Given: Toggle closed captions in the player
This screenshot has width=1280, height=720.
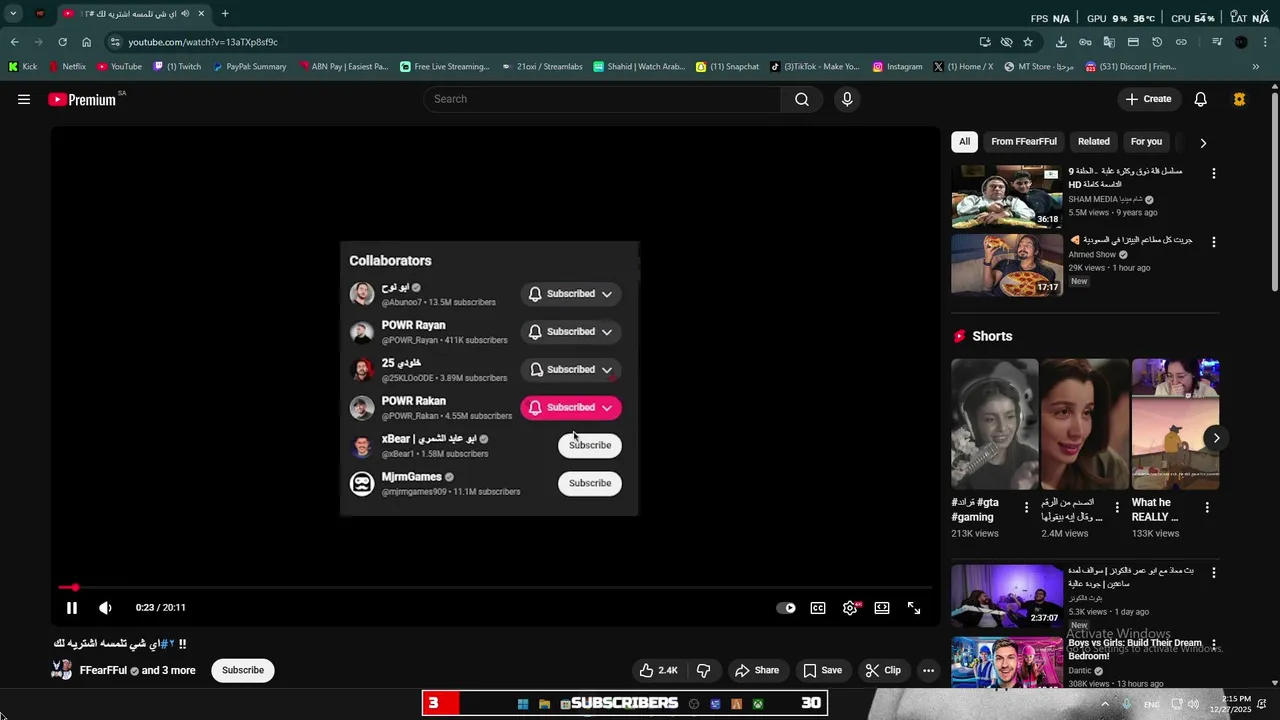Looking at the screenshot, I should click(818, 608).
